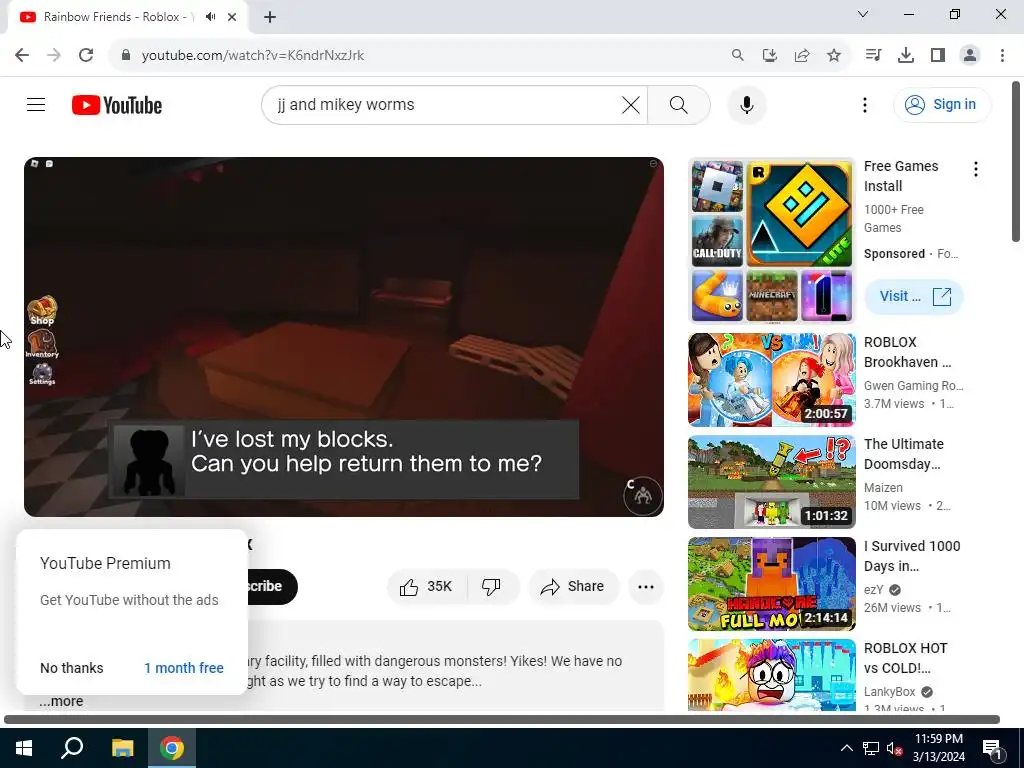This screenshot has height=768, width=1024.
Task: Click Gwen Gaming Ro... channel name
Action: pyautogui.click(x=913, y=385)
